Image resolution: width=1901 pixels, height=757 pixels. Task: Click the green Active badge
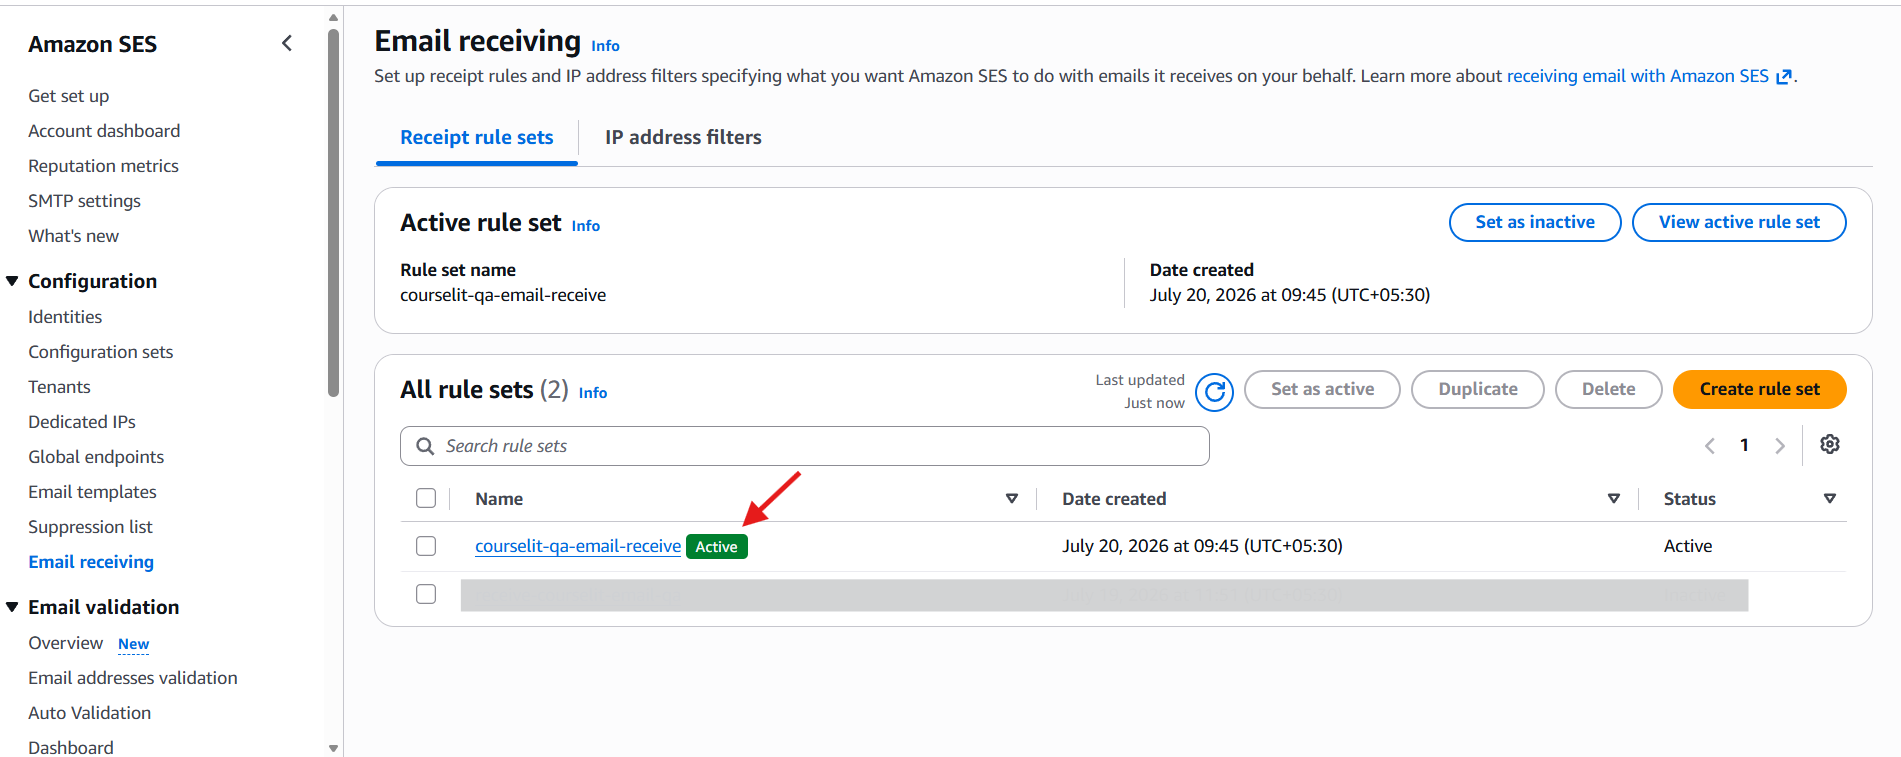tap(716, 547)
